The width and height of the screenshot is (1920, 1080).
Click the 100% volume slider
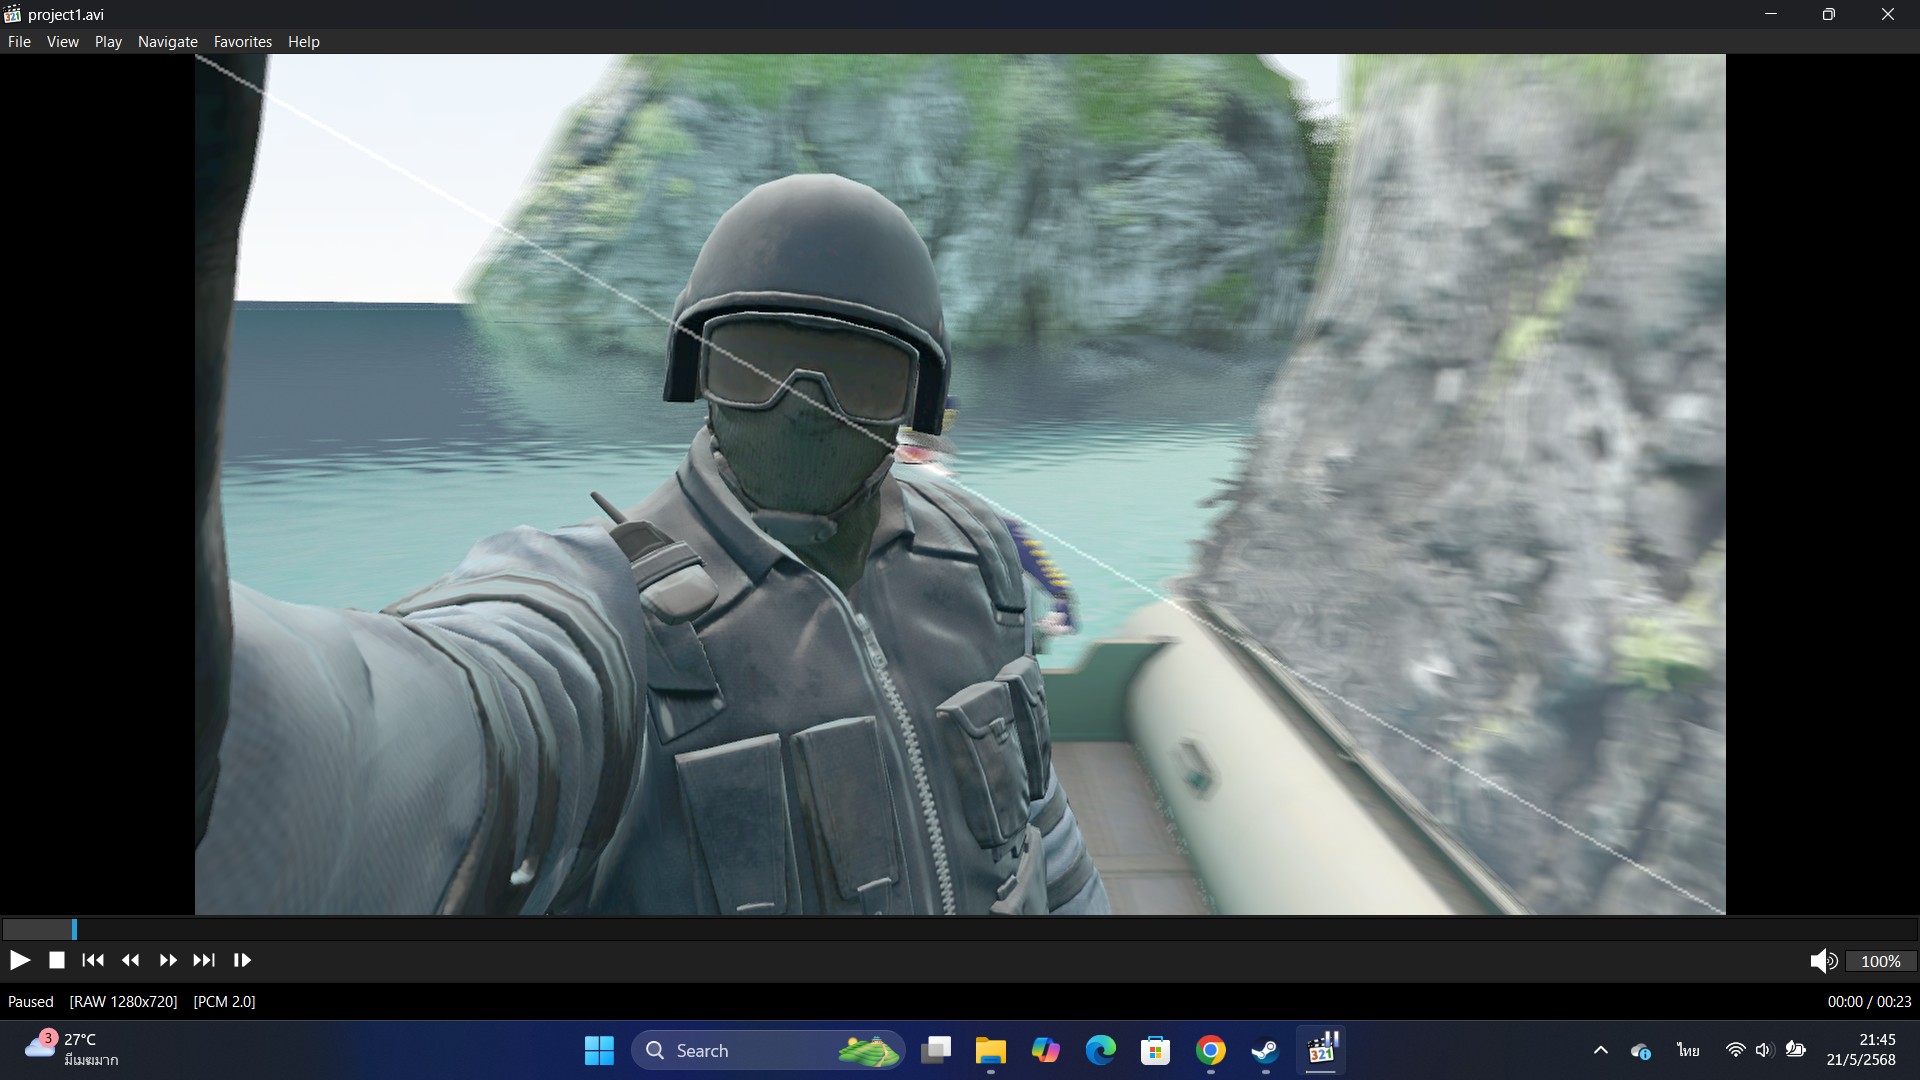pyautogui.click(x=1880, y=961)
